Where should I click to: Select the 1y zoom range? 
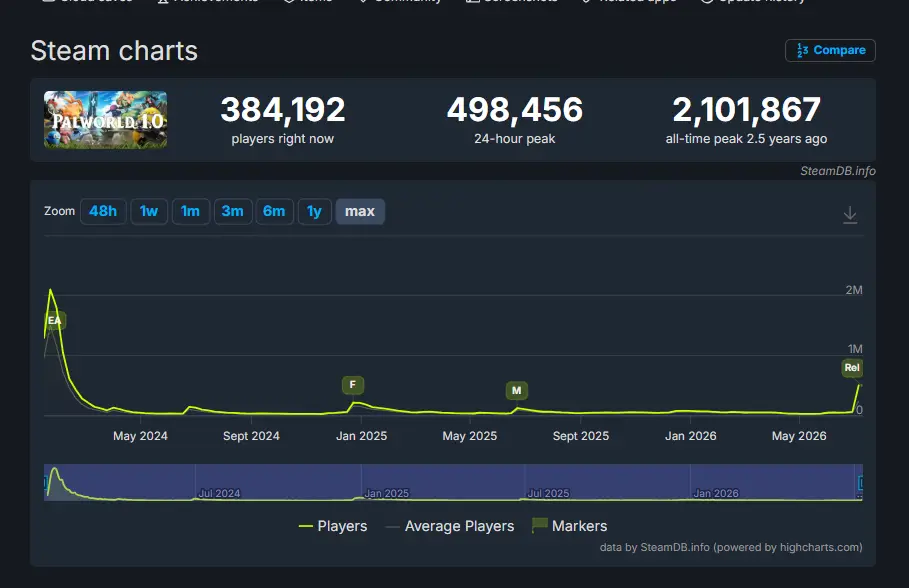pyautogui.click(x=314, y=212)
